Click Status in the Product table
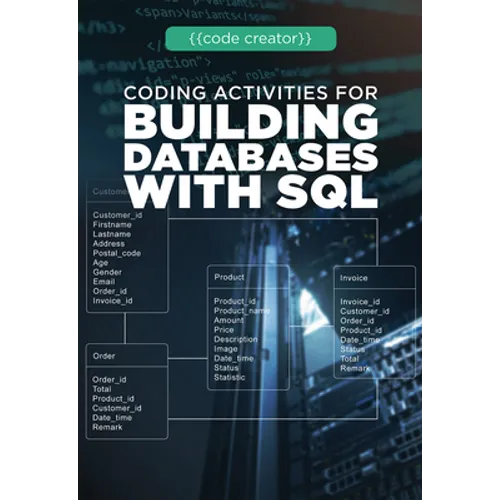This screenshot has height=500, width=500. (226, 368)
